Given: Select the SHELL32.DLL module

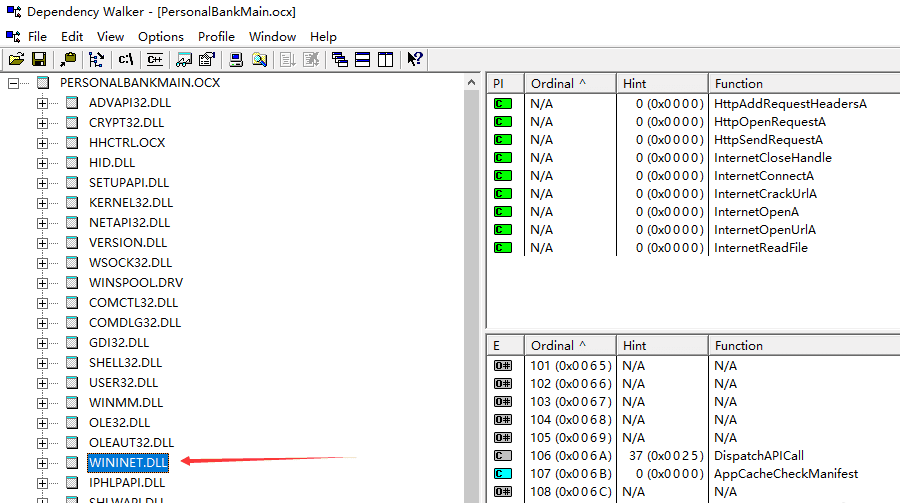Looking at the screenshot, I should (x=126, y=363).
